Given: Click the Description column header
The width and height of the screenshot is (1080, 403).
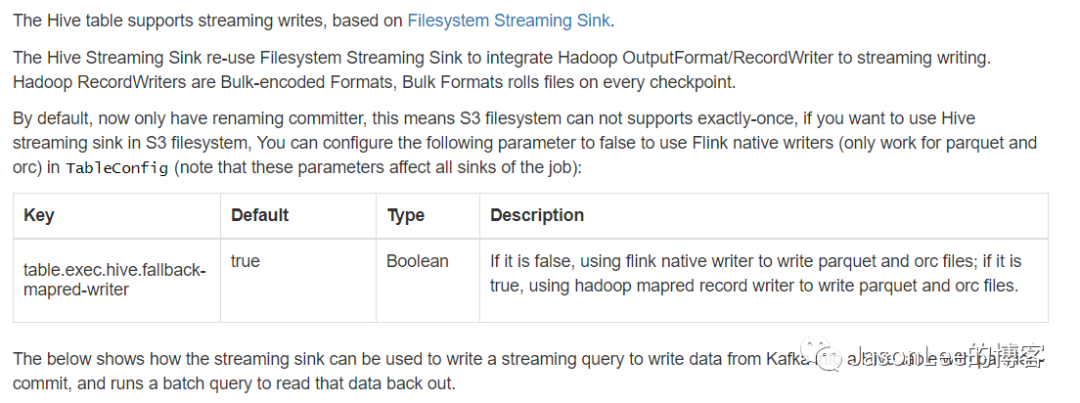Looking at the screenshot, I should 537,215.
